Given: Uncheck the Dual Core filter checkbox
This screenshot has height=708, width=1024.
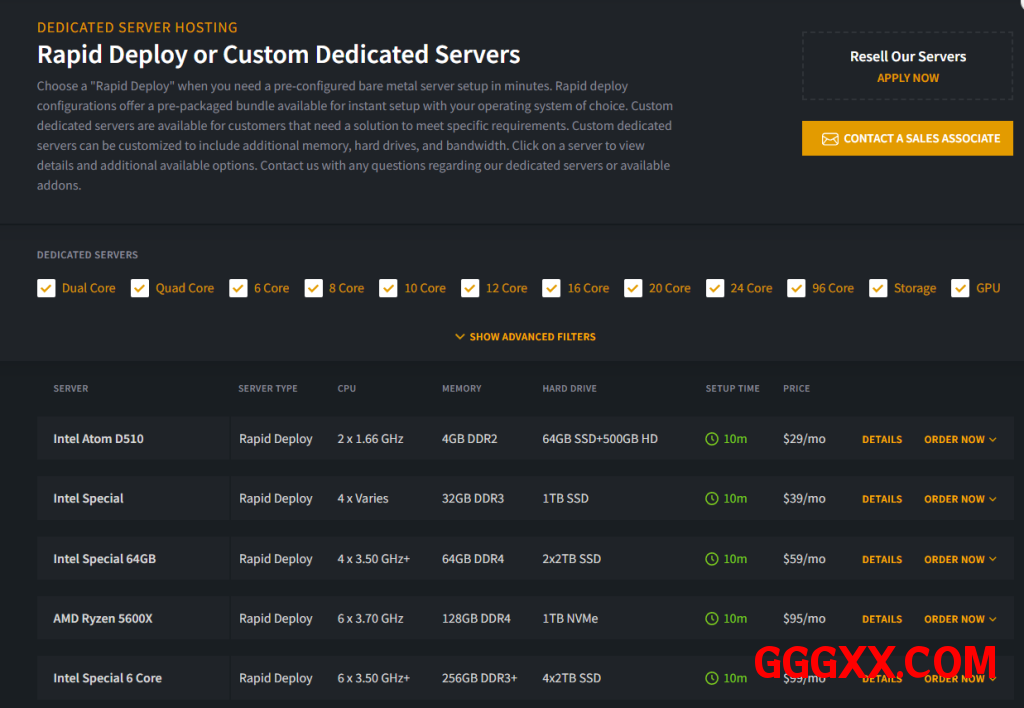Looking at the screenshot, I should (46, 288).
